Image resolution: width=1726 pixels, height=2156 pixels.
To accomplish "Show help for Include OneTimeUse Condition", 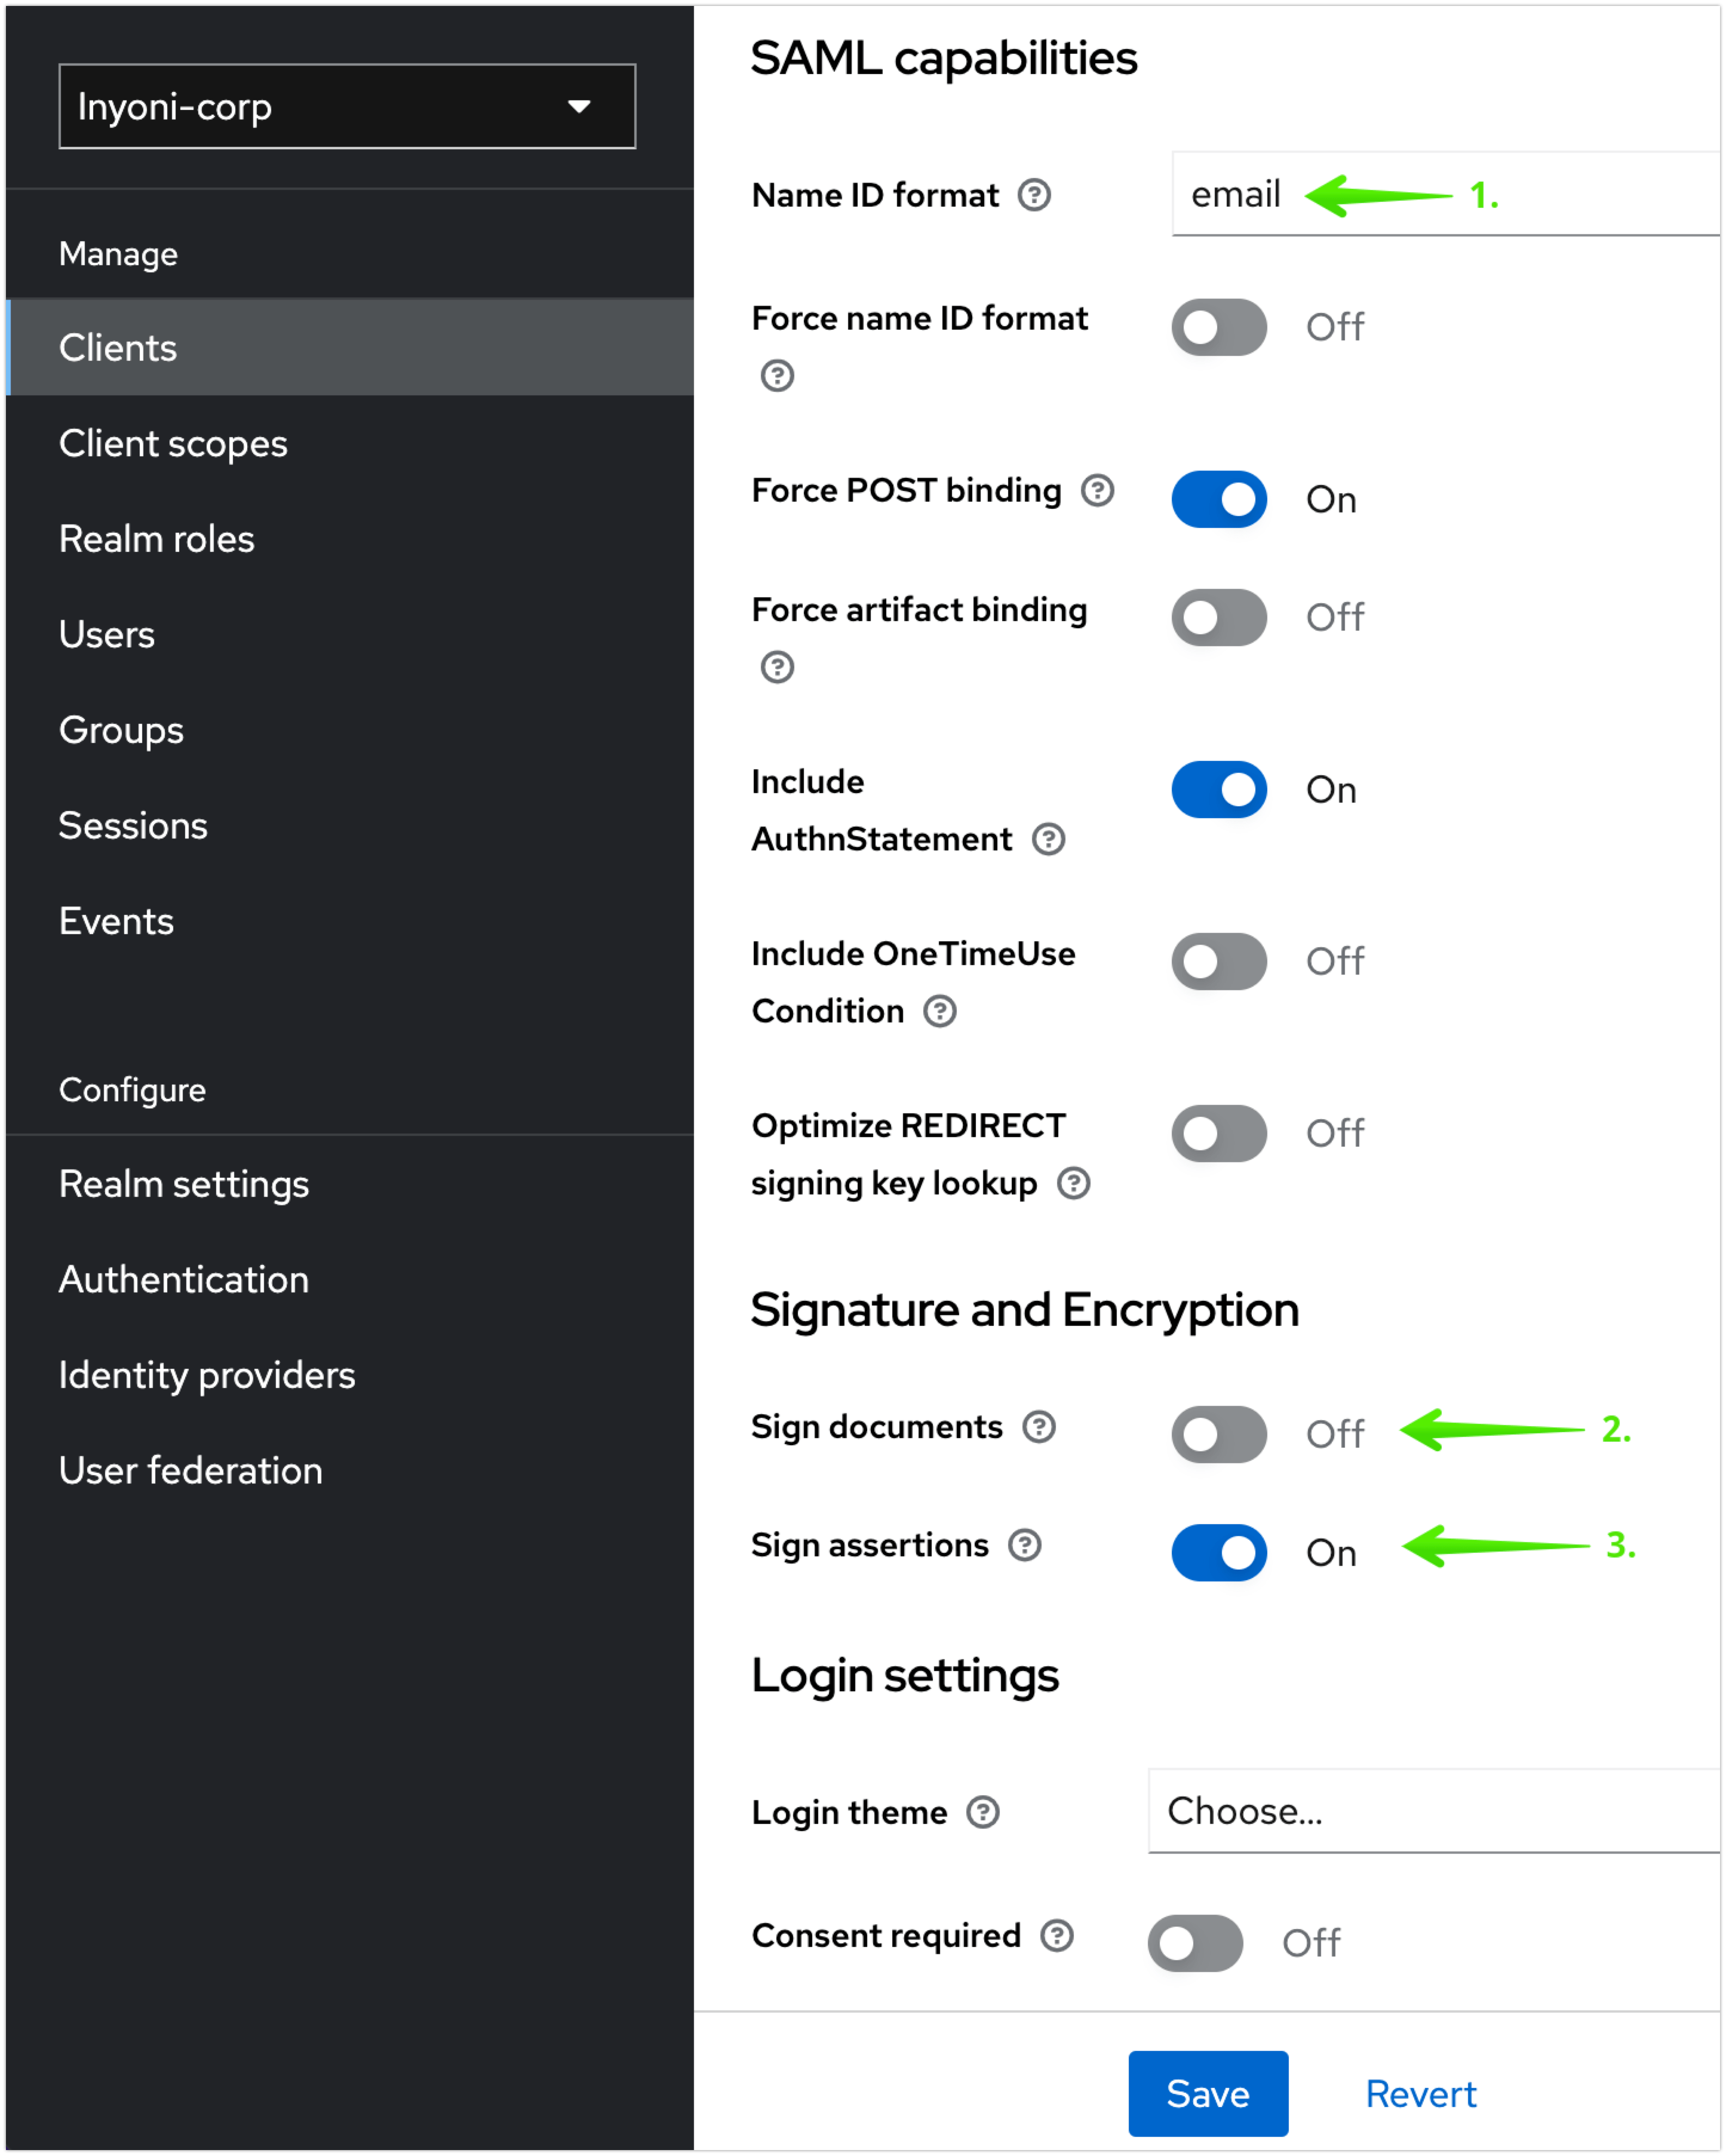I will [x=940, y=1011].
